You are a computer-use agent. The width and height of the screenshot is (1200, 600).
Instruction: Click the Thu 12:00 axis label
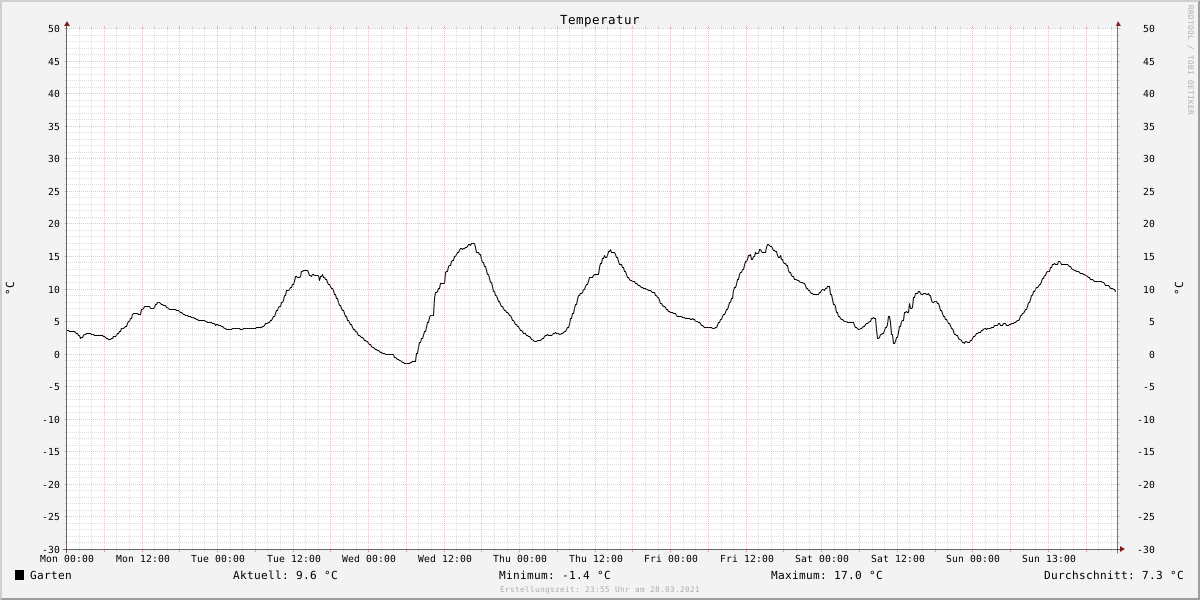[596, 559]
